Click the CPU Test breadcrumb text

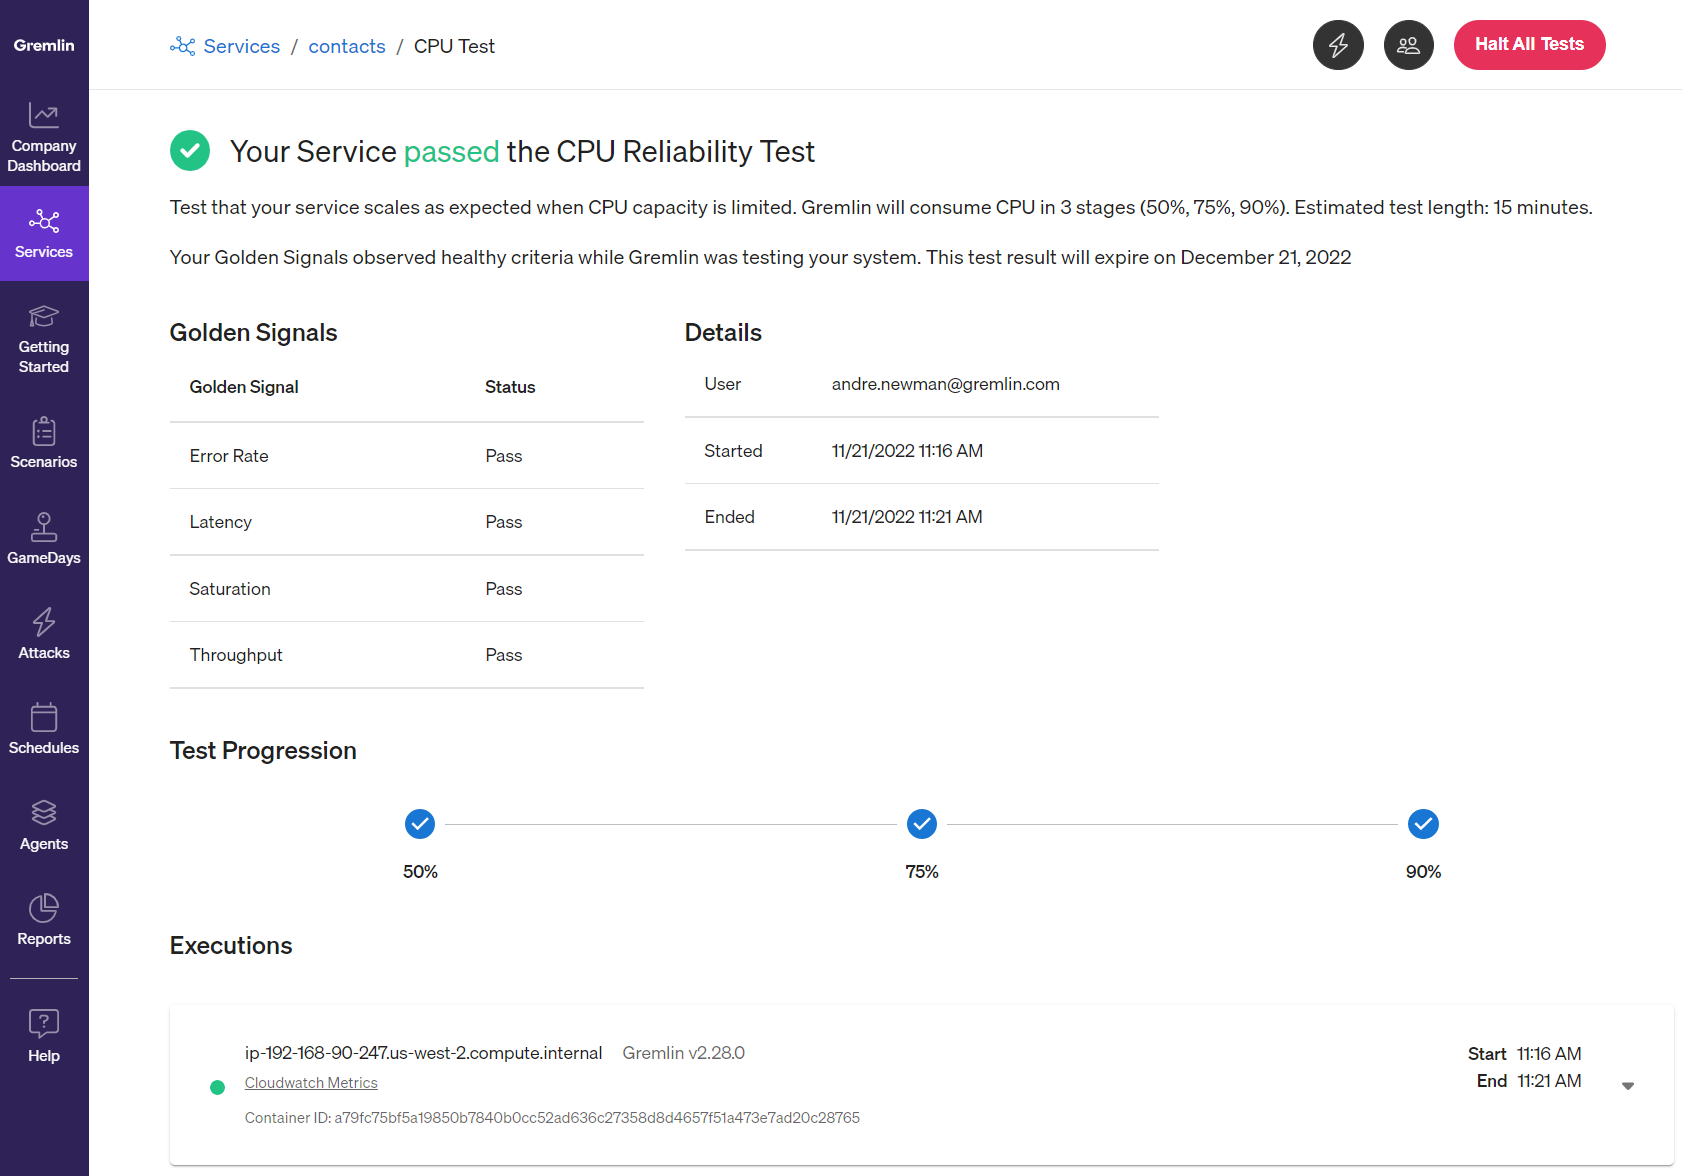point(454,46)
